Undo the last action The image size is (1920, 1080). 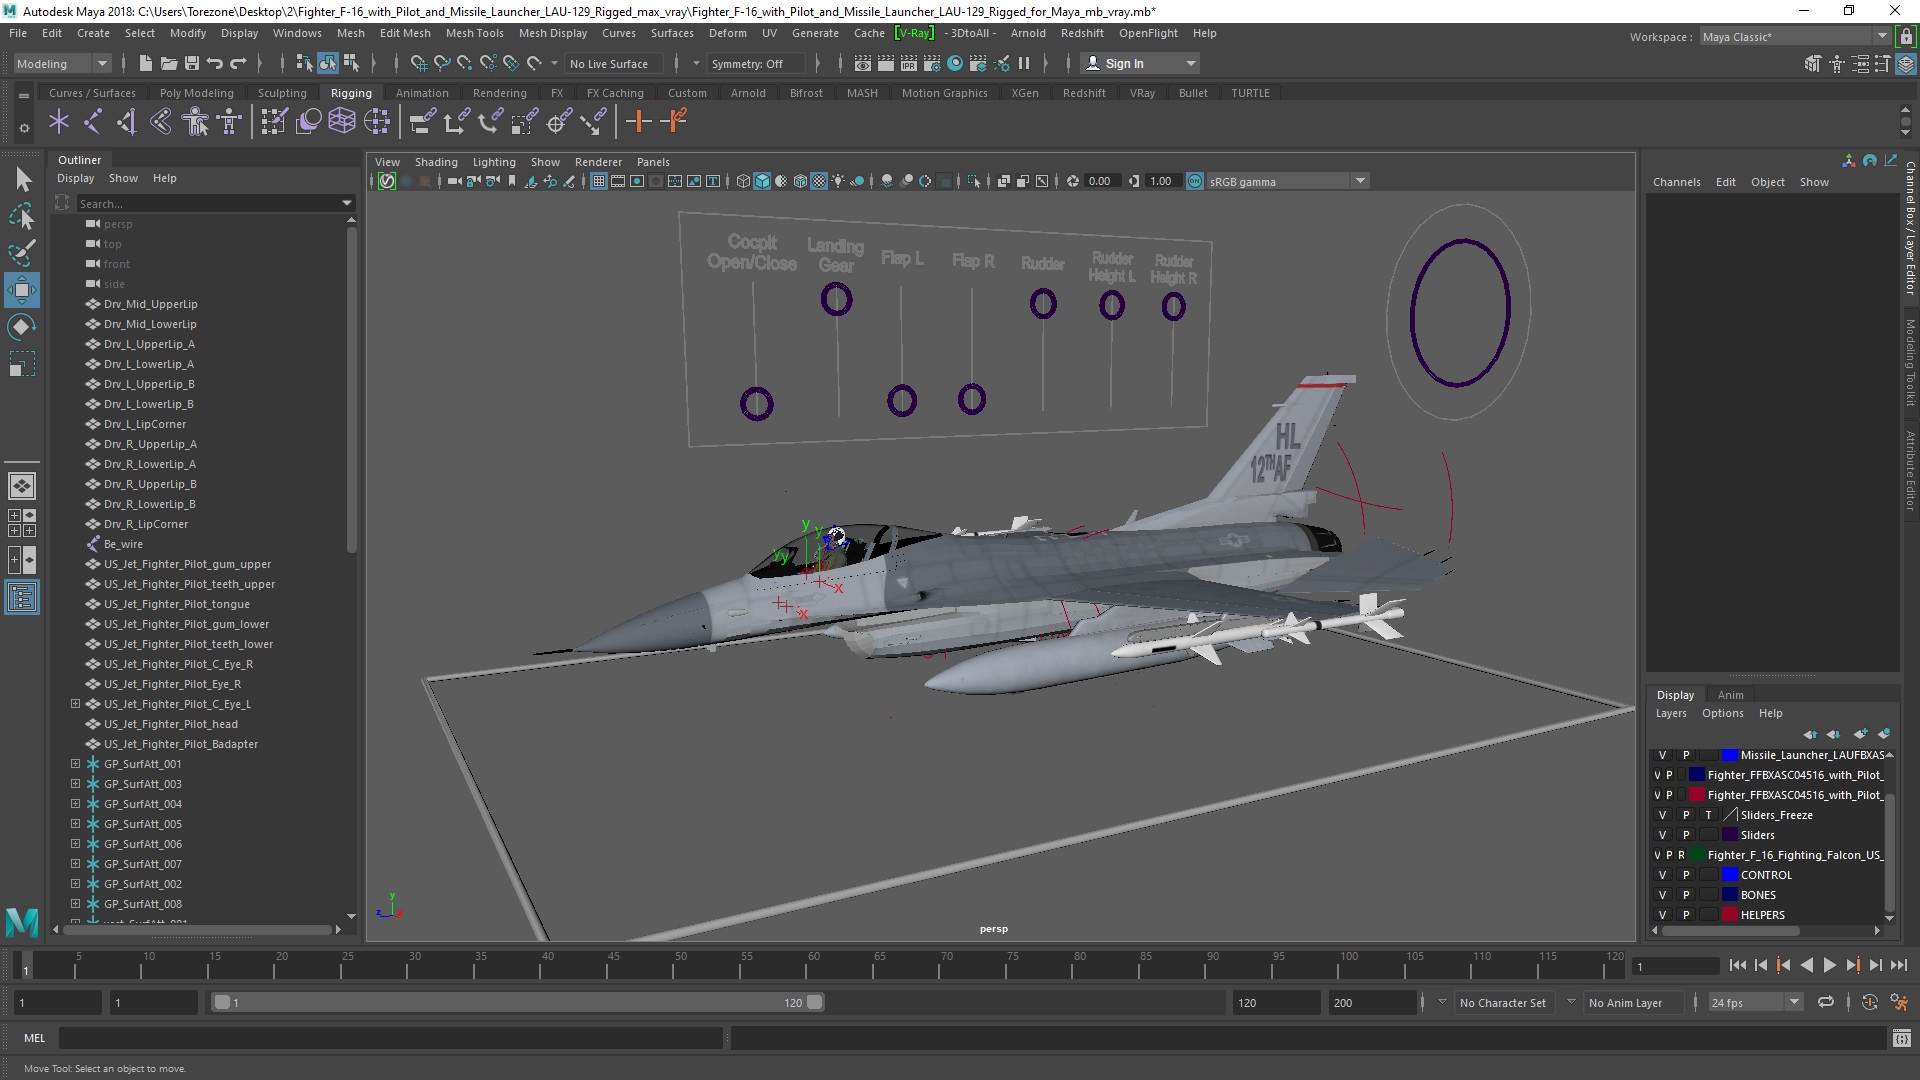click(215, 63)
